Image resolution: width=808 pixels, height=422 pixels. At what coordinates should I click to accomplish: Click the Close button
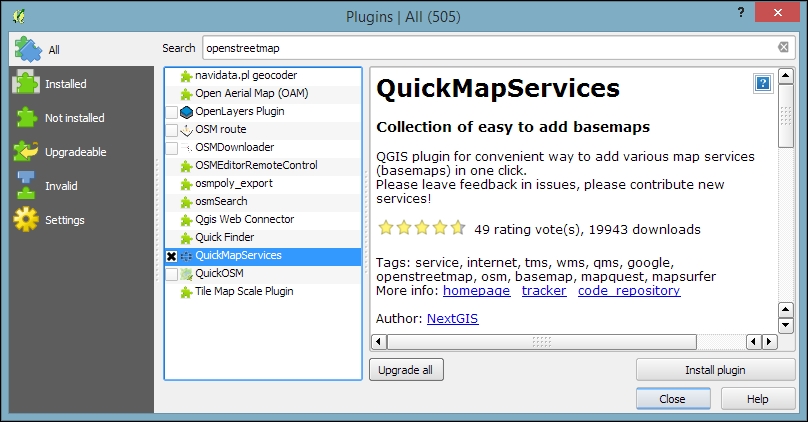point(673,398)
